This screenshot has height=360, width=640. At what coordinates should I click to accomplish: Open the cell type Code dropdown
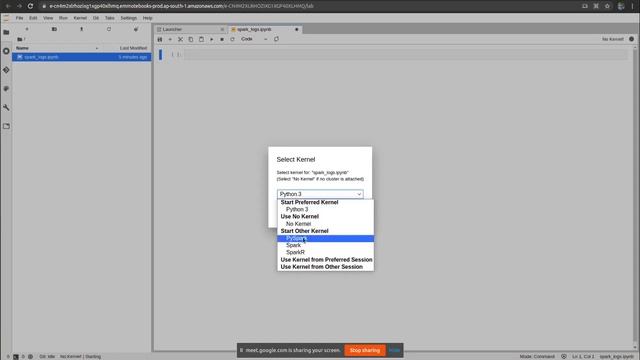254,39
